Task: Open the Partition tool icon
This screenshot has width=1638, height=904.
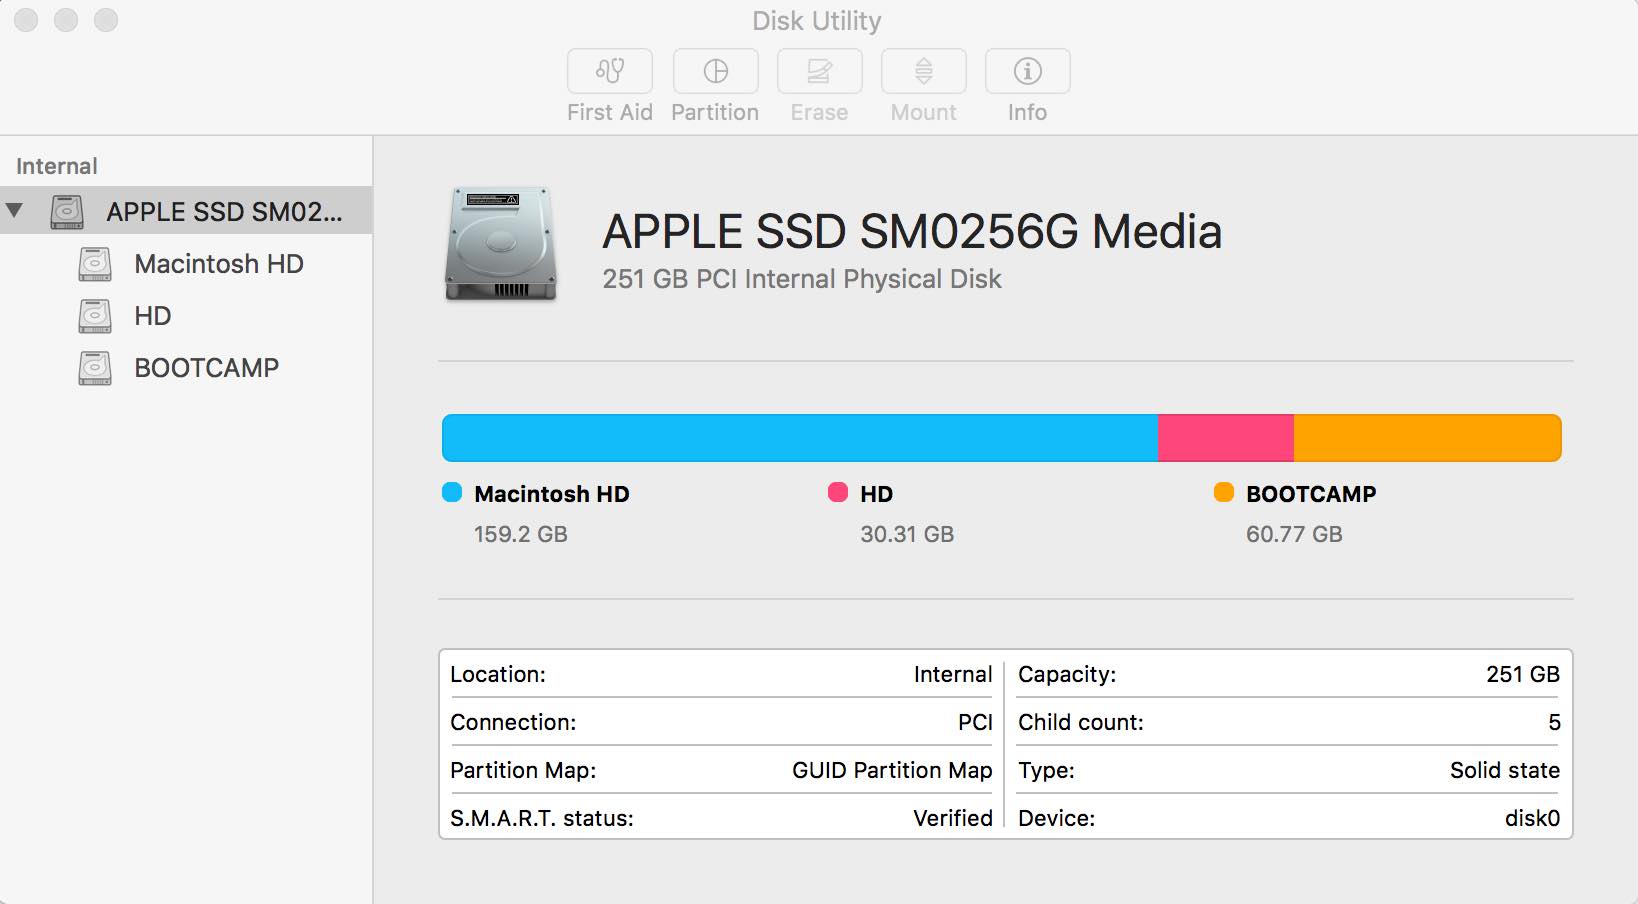Action: point(716,71)
